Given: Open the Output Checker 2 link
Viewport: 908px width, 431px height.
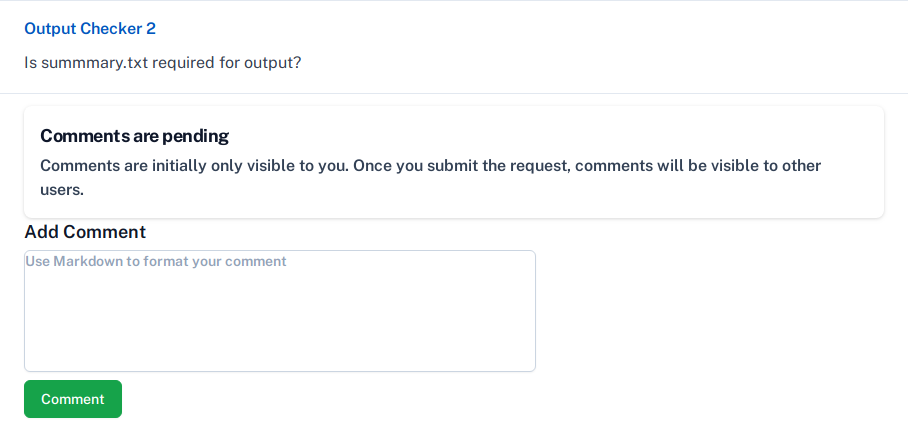Looking at the screenshot, I should pos(90,29).
